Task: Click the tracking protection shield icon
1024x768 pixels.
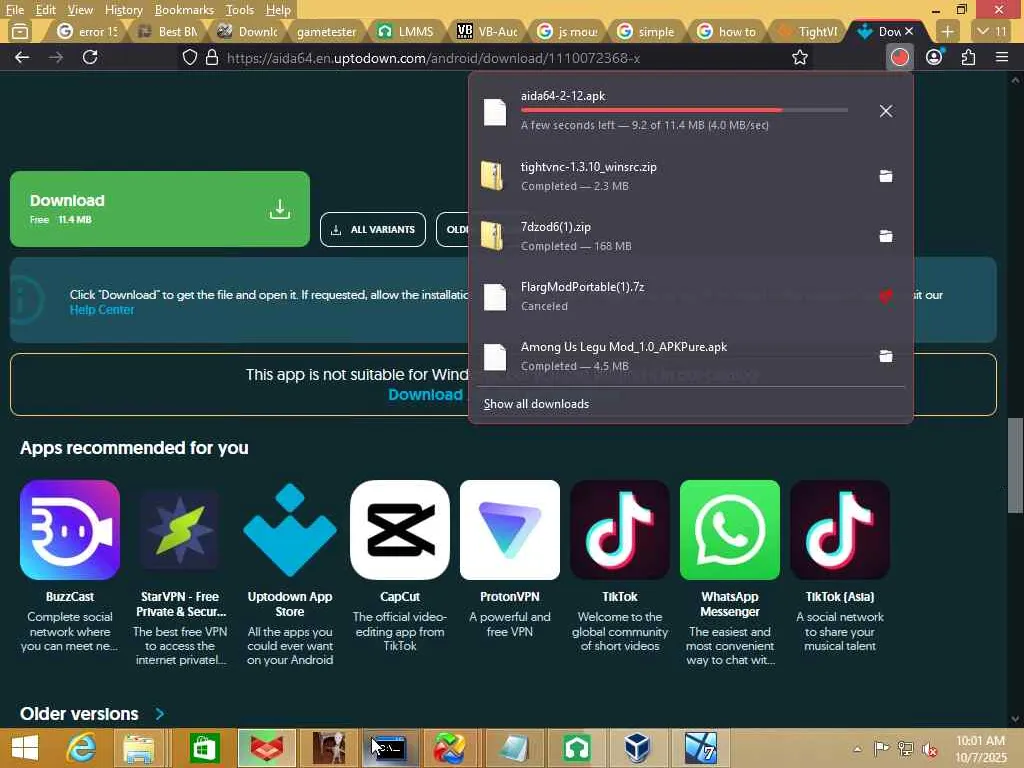Action: pos(189,57)
